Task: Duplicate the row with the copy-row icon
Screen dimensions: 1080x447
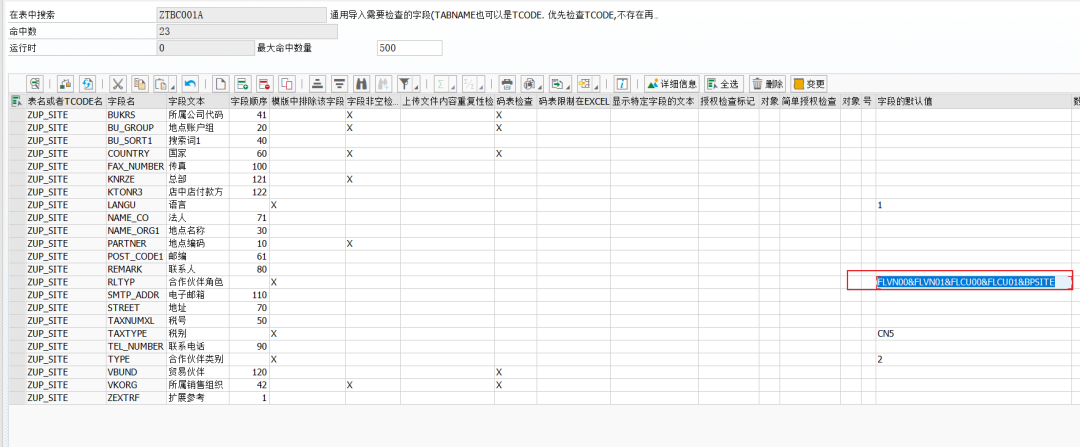Action: [287, 84]
